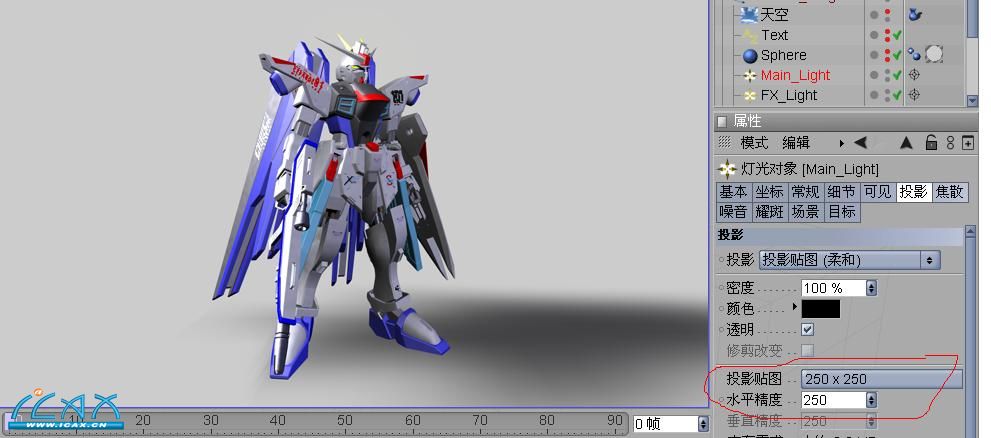
Task: Switch to the 噪音 tab
Action: 733,212
